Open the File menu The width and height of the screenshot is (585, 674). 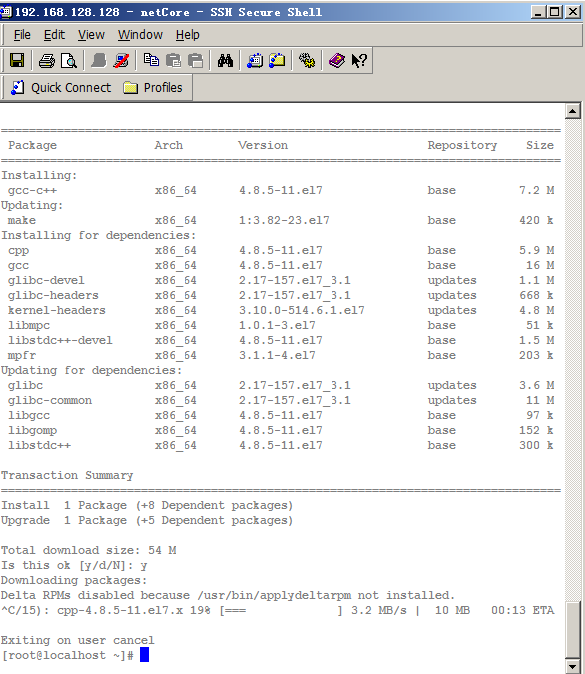pyautogui.click(x=22, y=35)
